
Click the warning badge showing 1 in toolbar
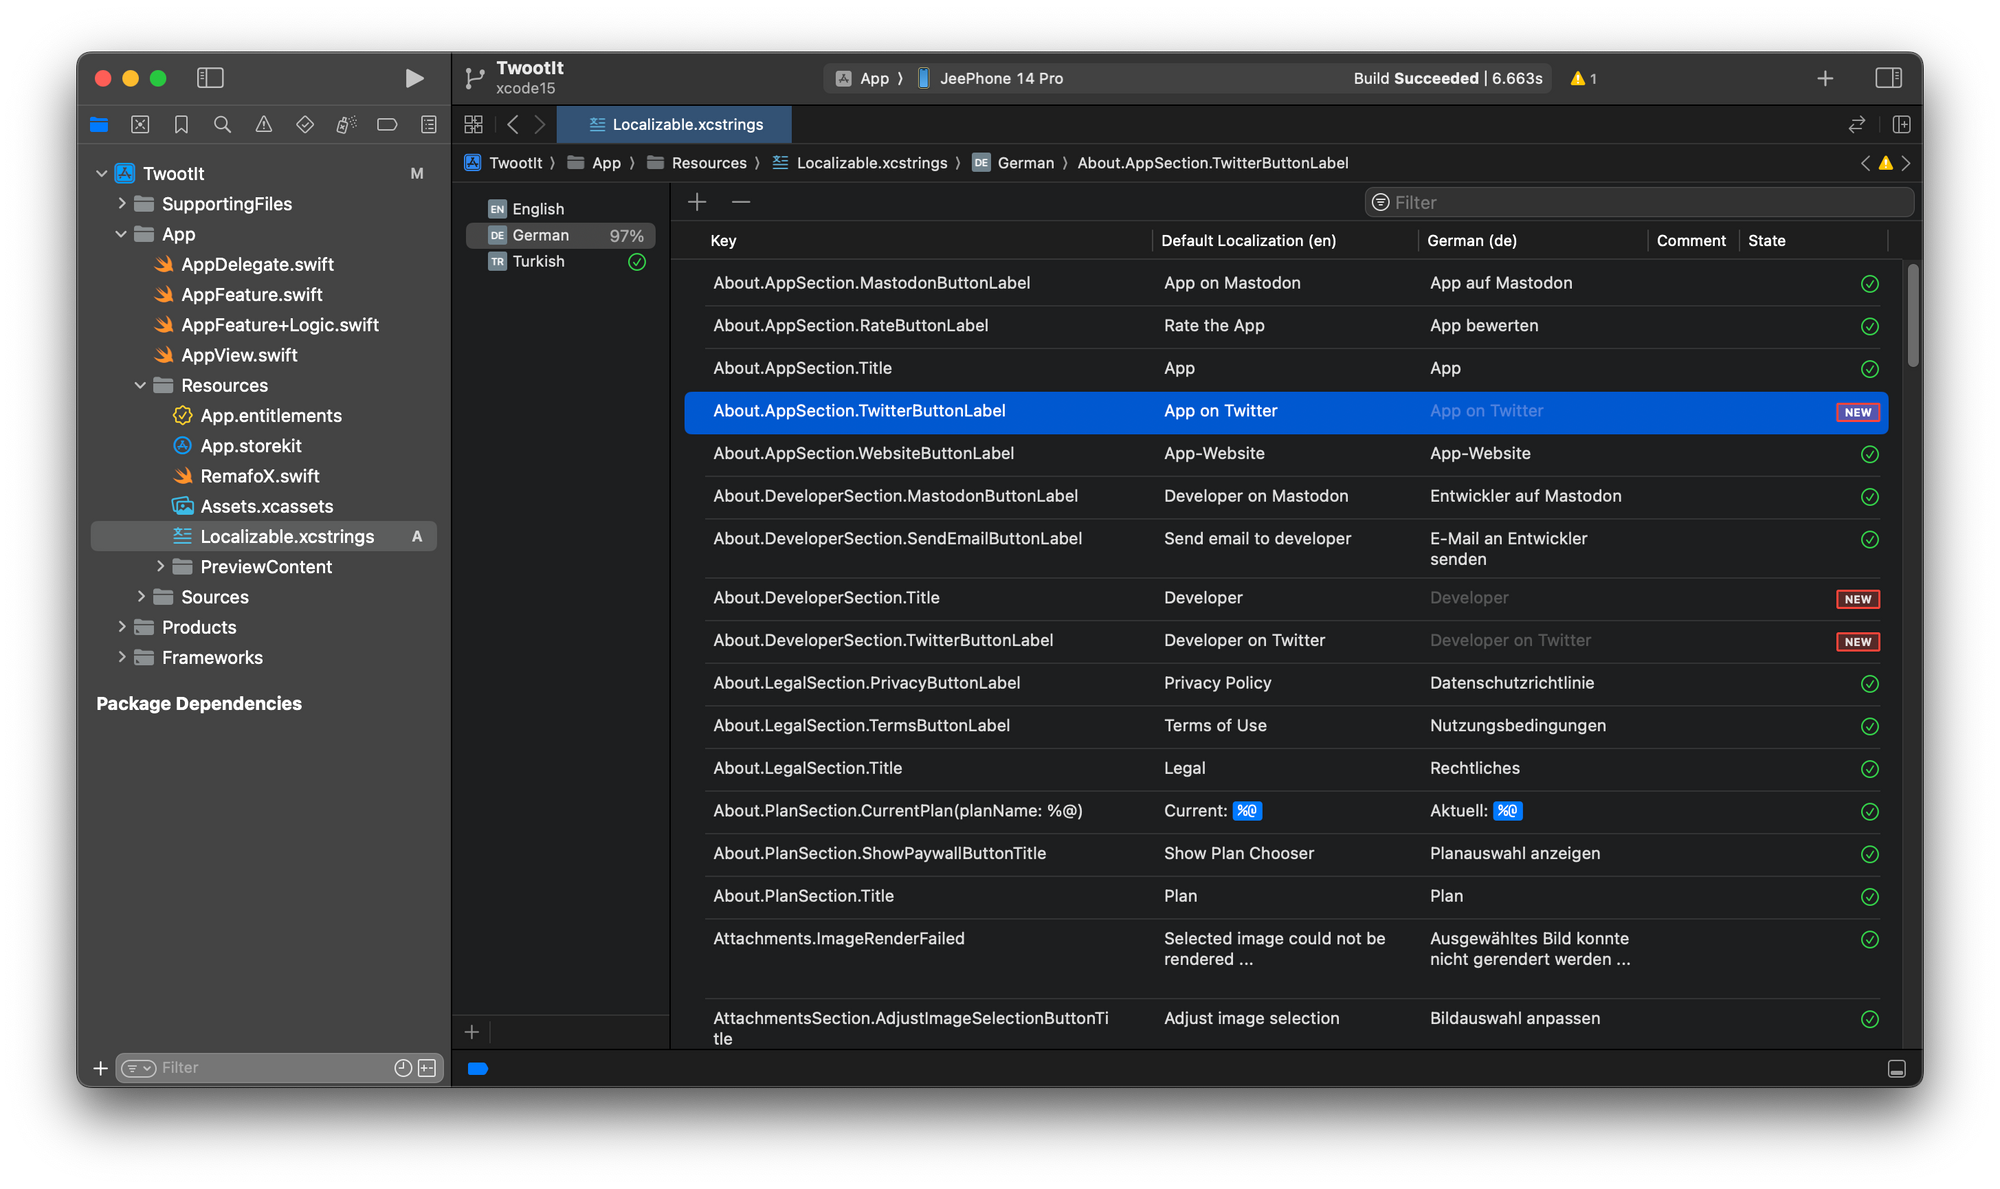pyautogui.click(x=1583, y=78)
